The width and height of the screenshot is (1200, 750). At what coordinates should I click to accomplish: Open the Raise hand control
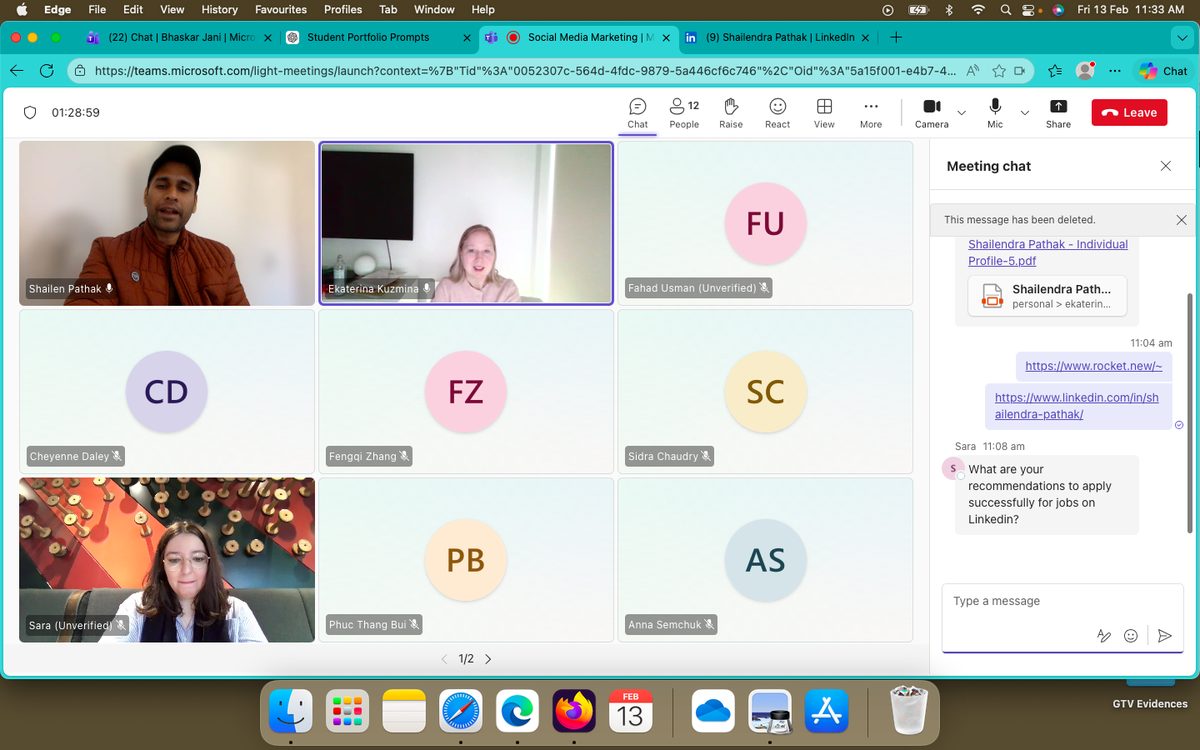[x=731, y=113]
